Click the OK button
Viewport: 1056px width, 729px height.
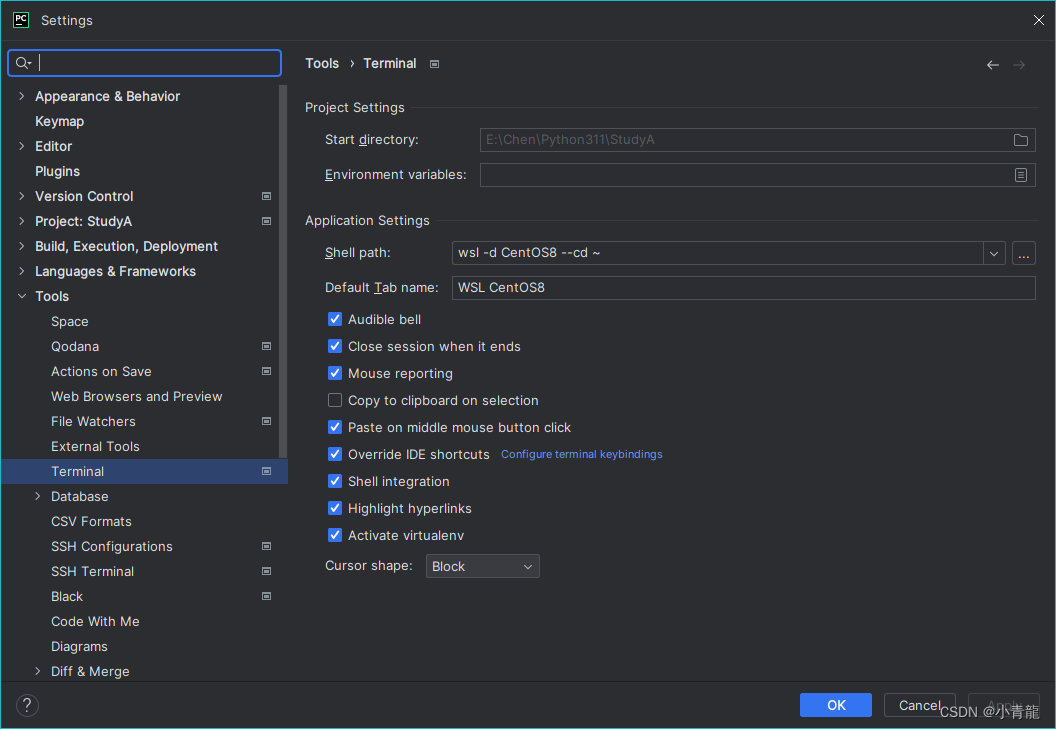click(x=836, y=705)
